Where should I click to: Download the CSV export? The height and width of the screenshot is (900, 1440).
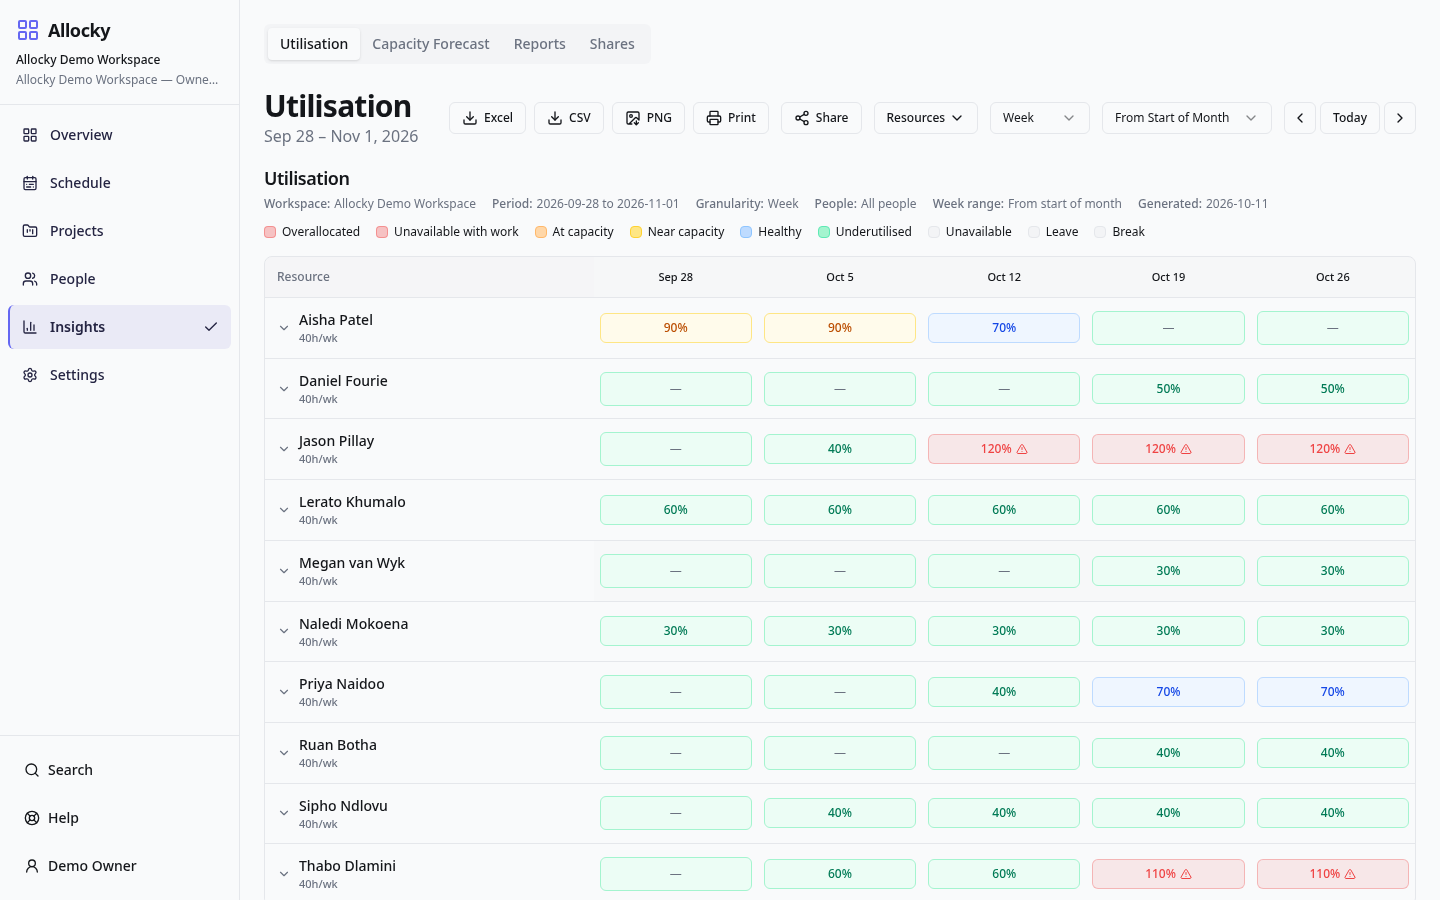pos(569,118)
